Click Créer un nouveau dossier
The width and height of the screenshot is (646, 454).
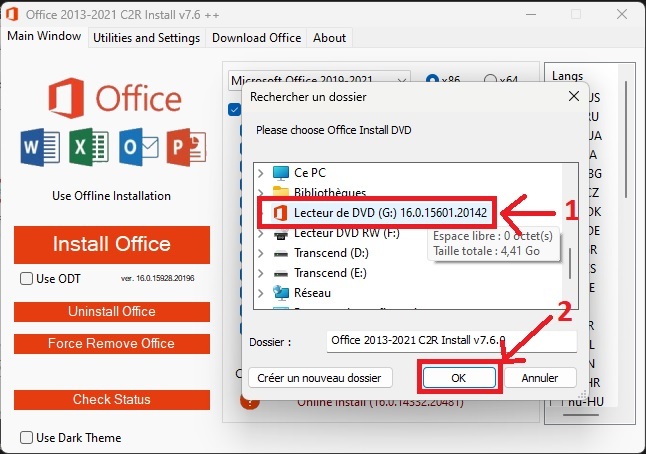click(320, 378)
